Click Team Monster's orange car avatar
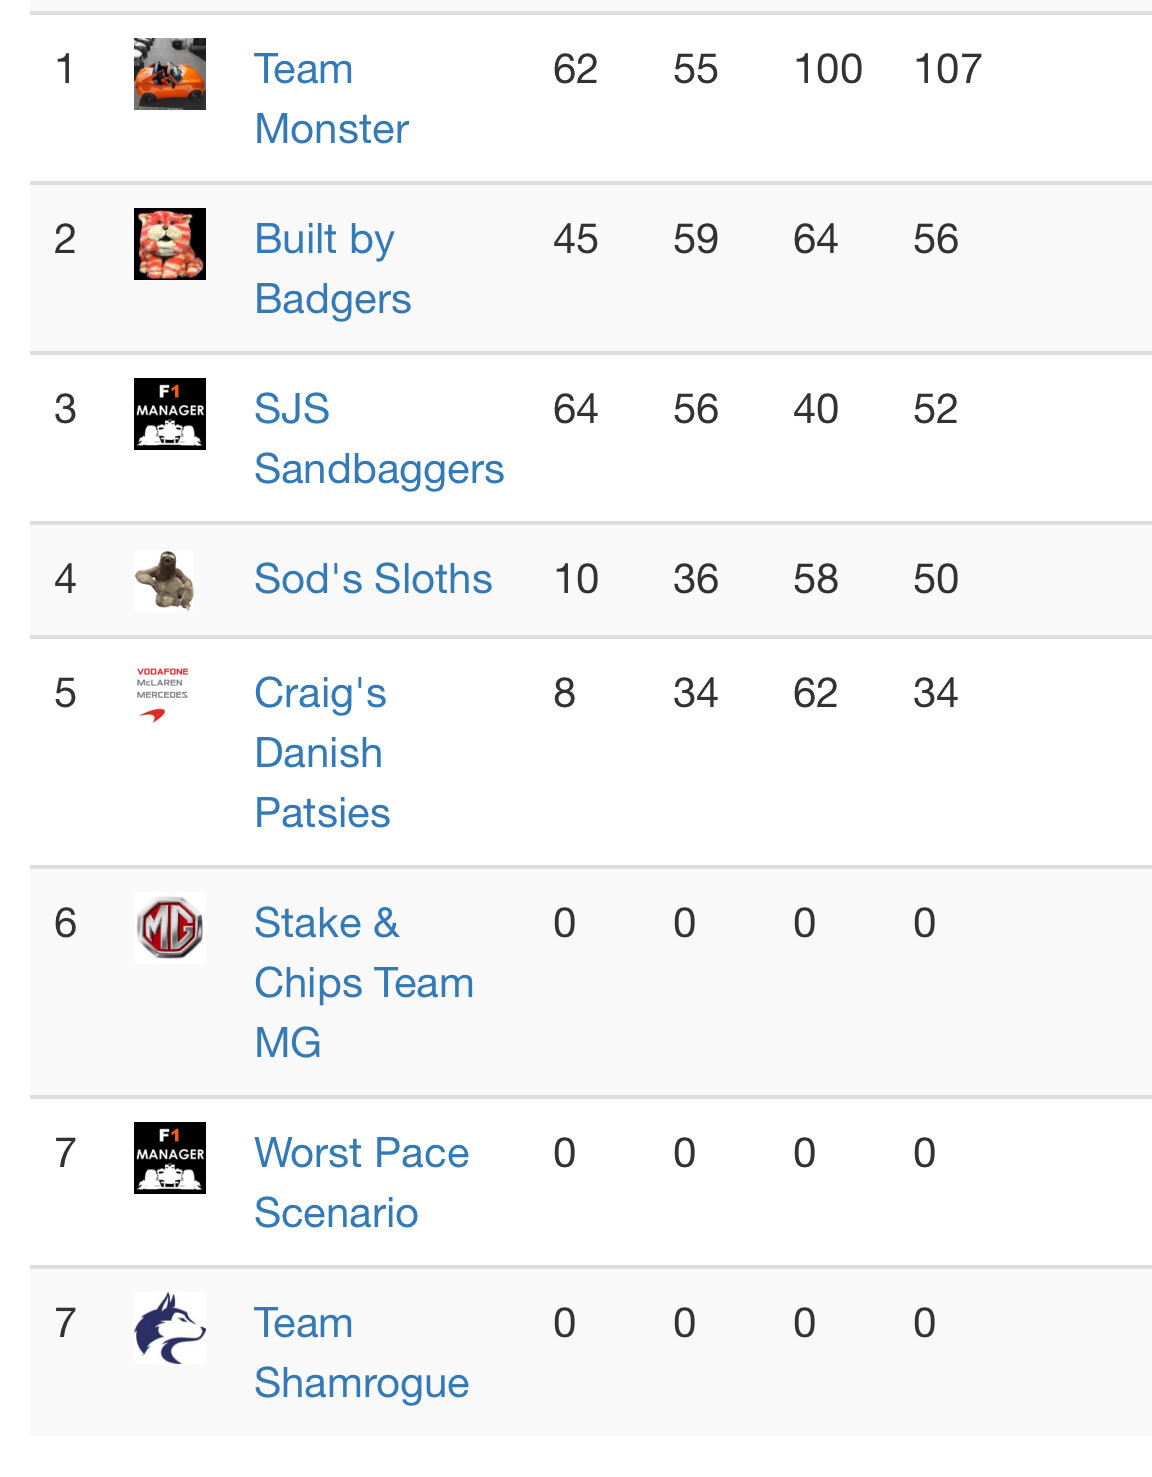Screen dimensions: 1152x1477 pos(170,74)
